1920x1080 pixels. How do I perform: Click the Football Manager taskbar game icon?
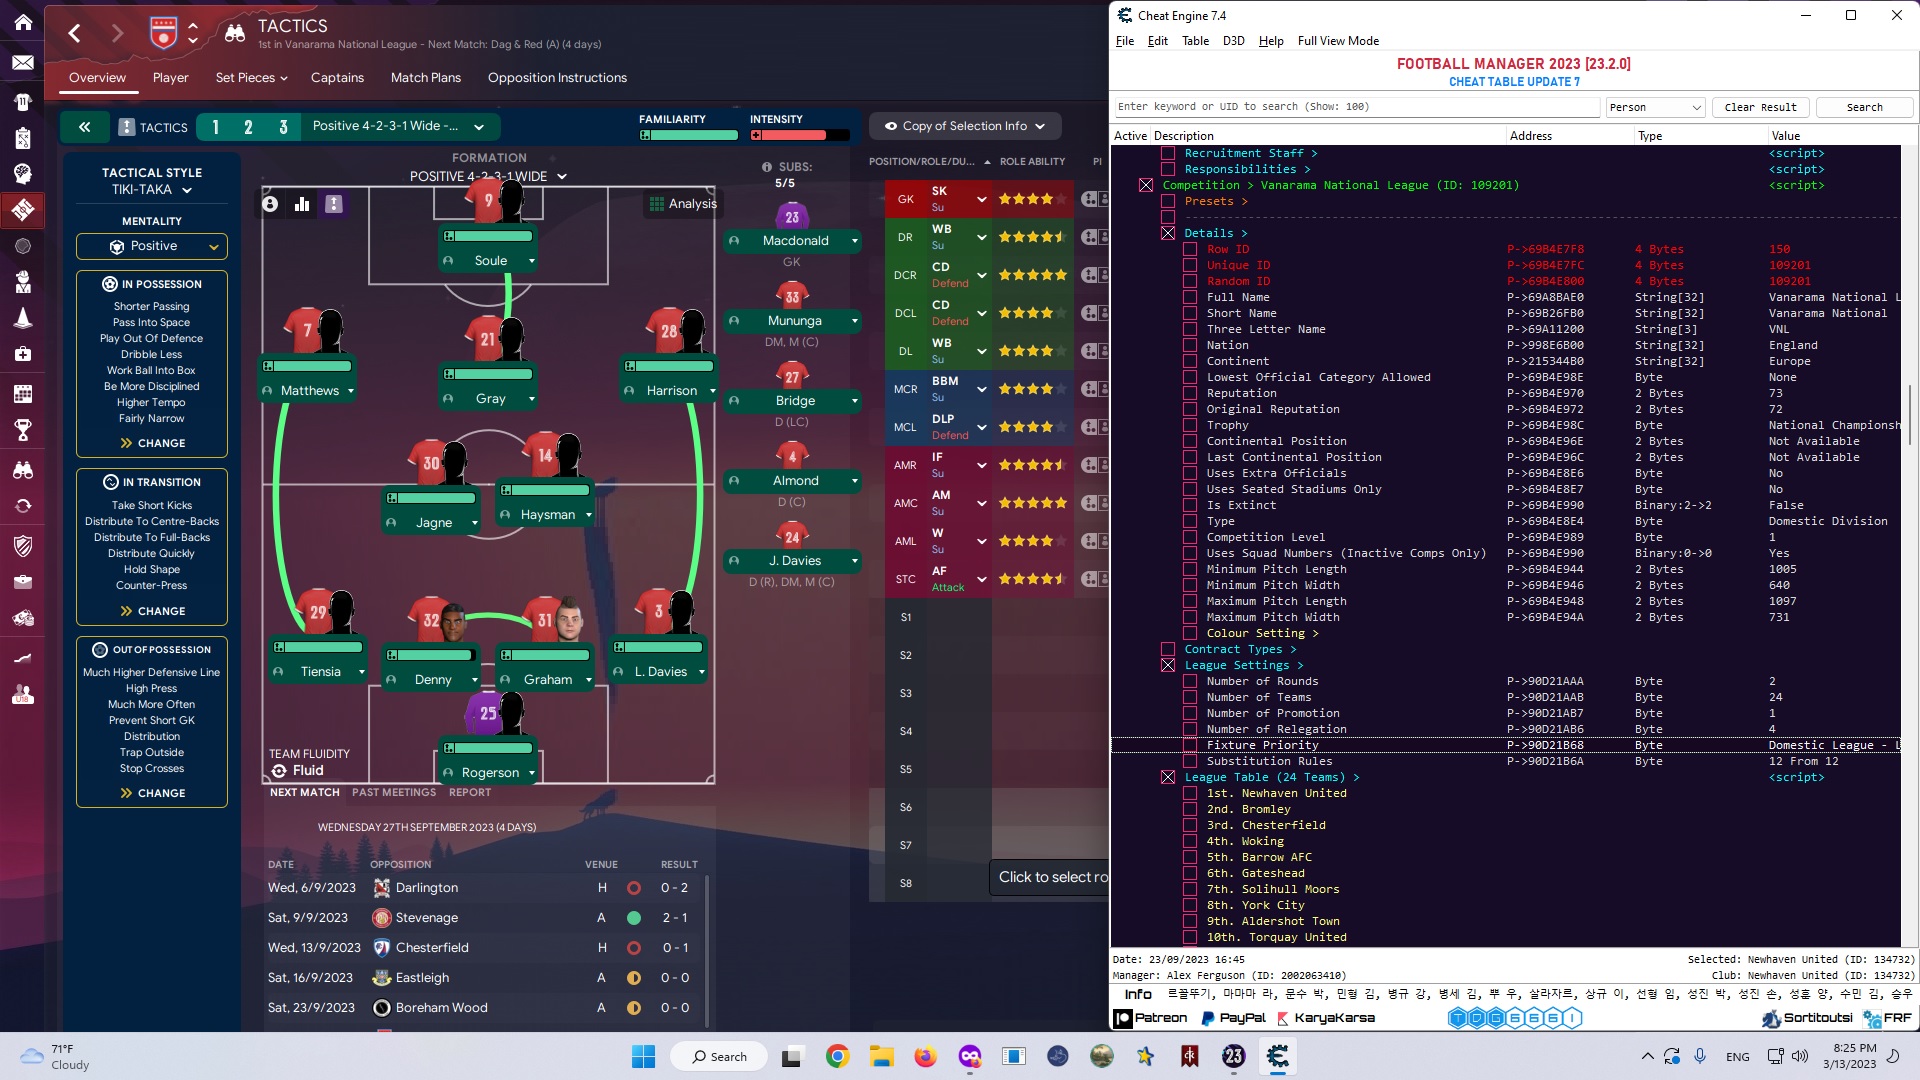click(x=1233, y=1055)
